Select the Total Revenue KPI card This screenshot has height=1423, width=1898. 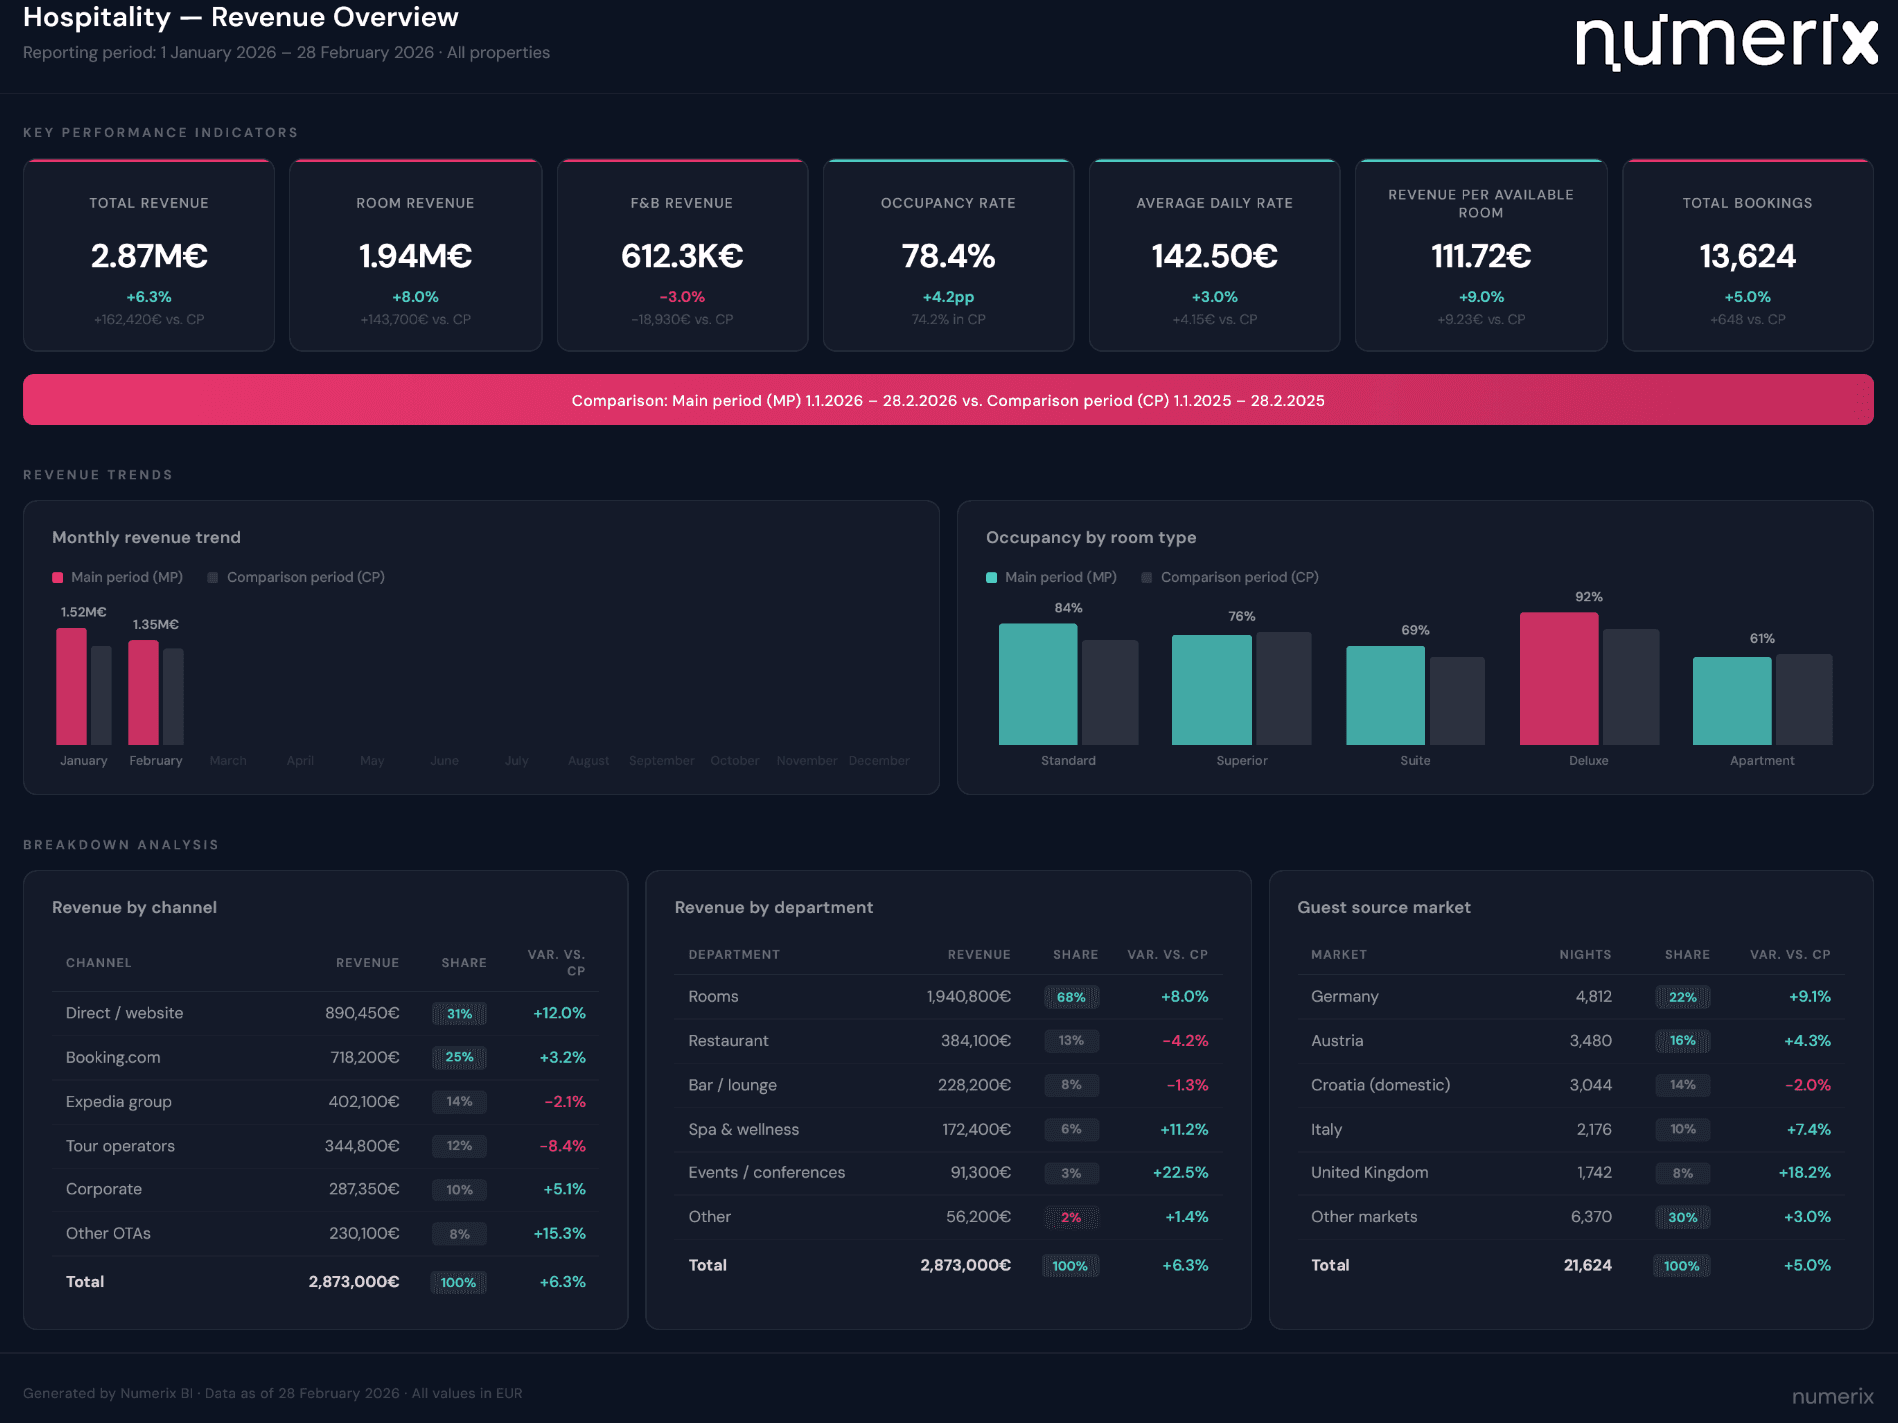click(x=148, y=255)
